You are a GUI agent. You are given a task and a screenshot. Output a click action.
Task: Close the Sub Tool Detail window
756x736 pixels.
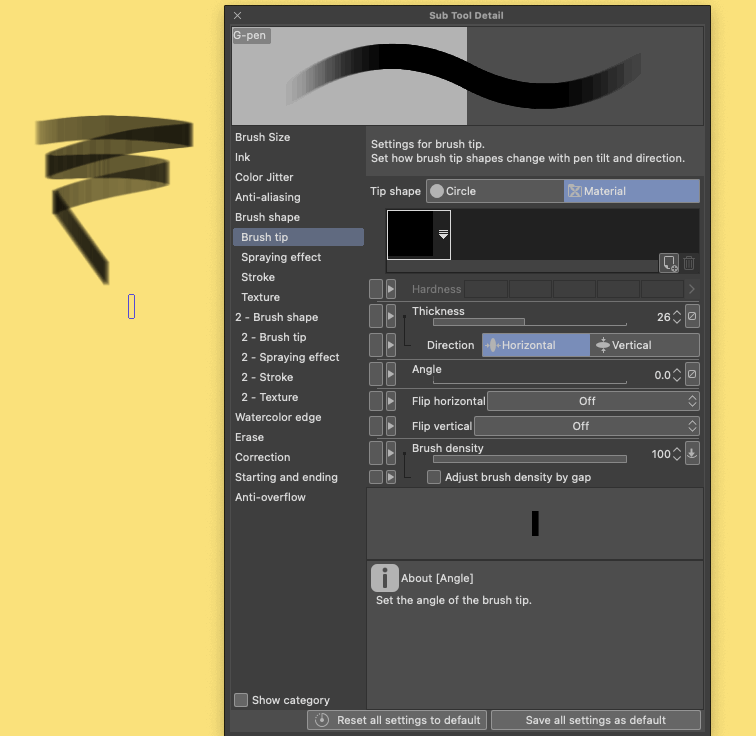[x=238, y=15]
